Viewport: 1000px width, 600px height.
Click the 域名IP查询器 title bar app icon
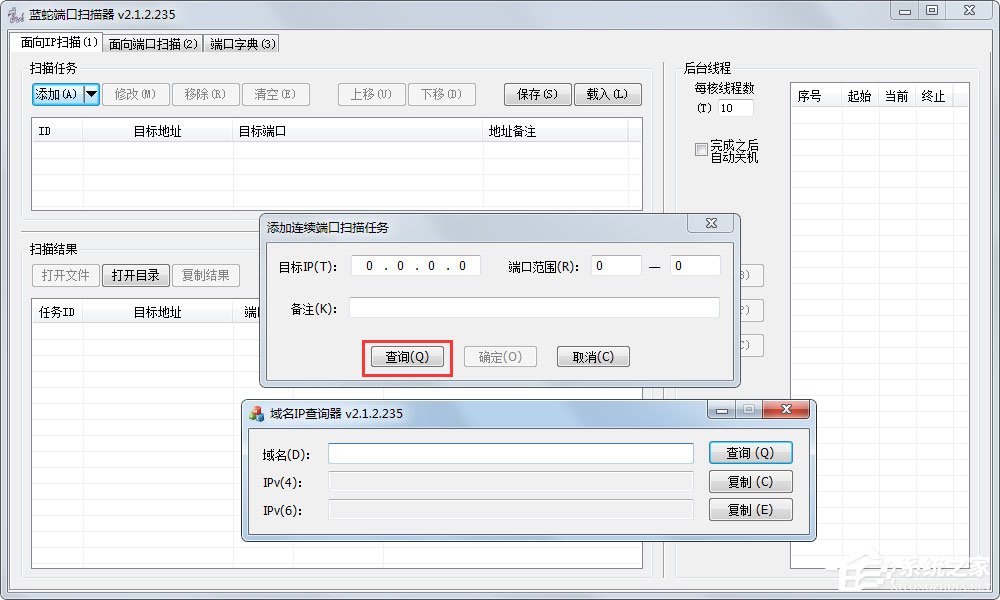[x=257, y=413]
